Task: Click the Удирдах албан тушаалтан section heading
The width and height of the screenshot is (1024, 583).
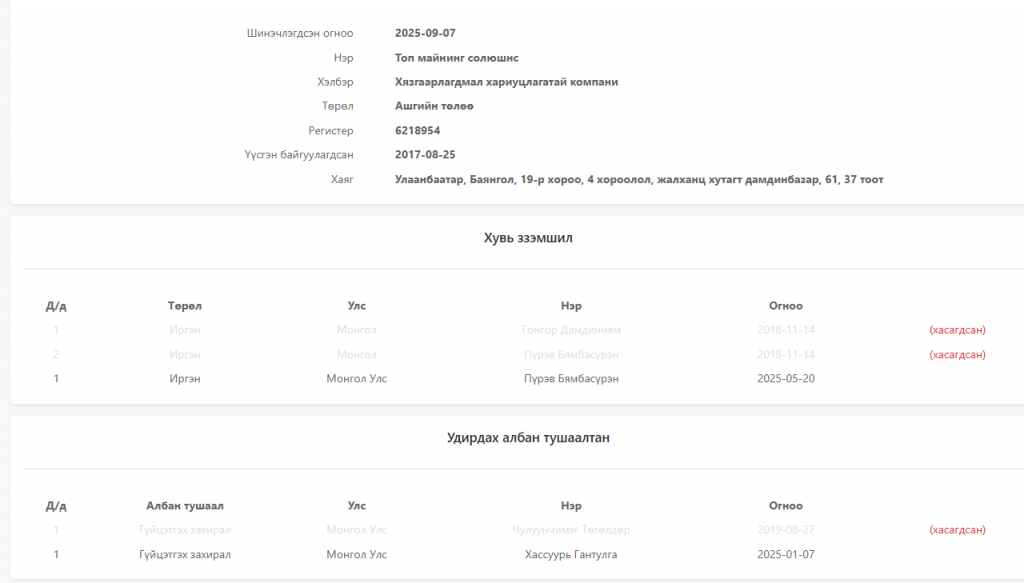Action: coord(528,438)
